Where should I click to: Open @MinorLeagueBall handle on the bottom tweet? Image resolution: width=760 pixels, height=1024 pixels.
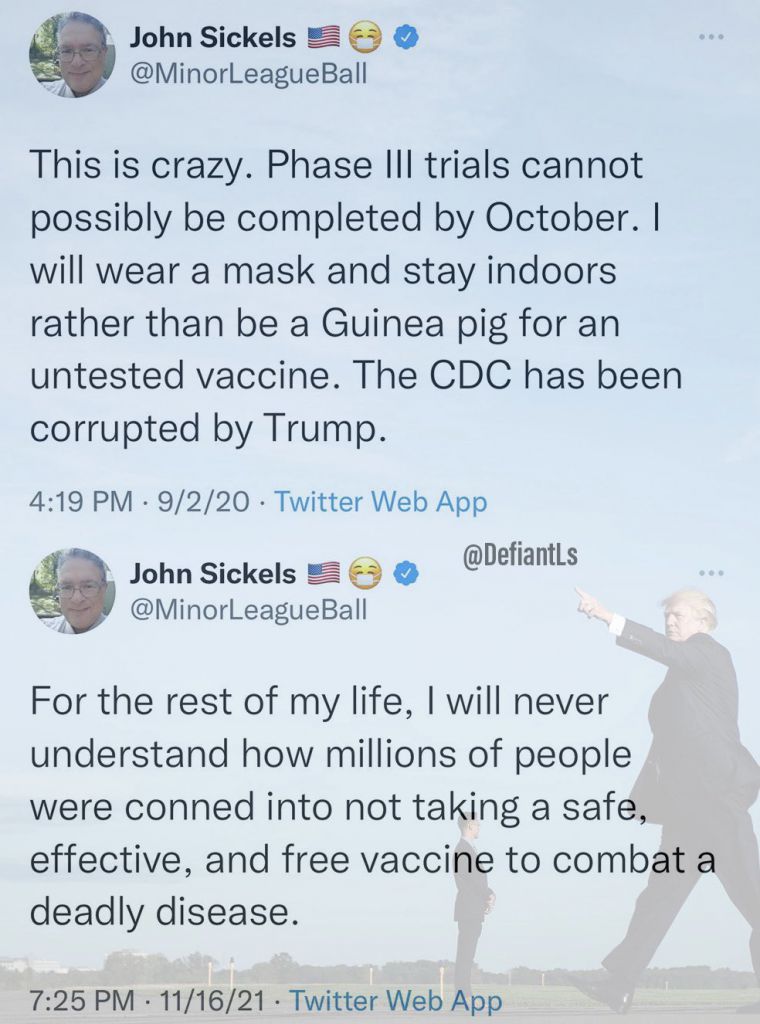(249, 609)
